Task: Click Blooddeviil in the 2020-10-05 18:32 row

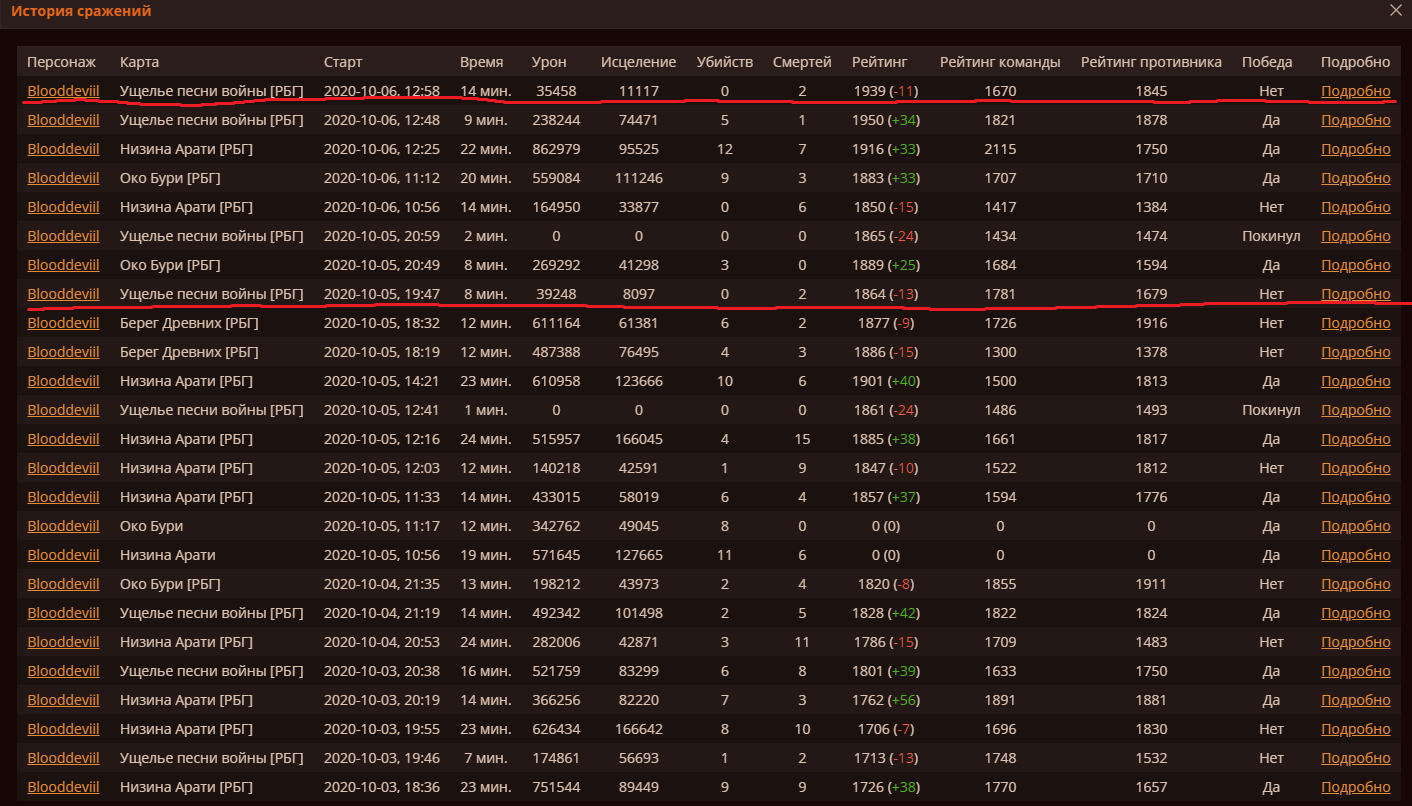Action: (x=63, y=323)
